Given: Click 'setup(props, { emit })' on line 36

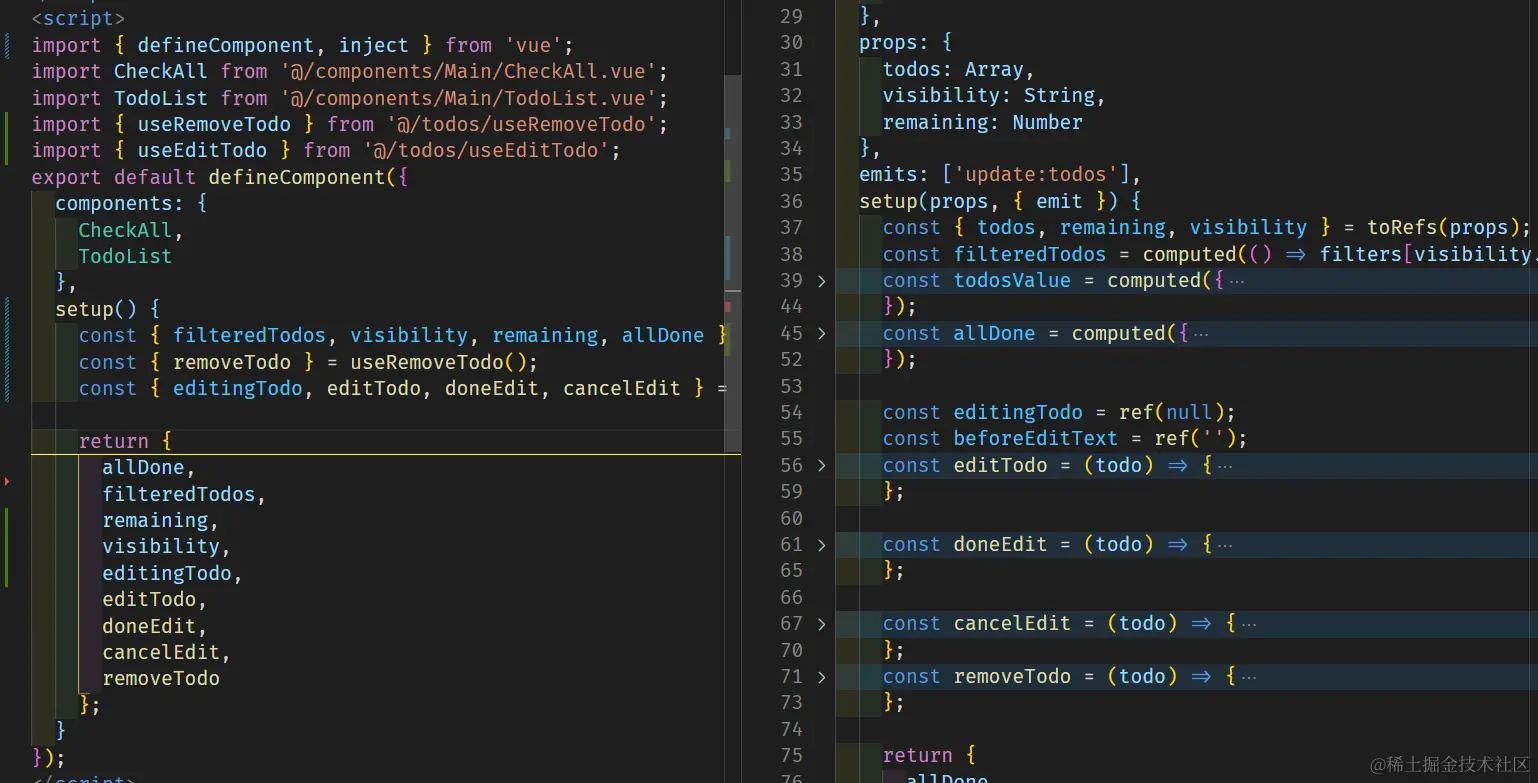Looking at the screenshot, I should coord(989,201).
